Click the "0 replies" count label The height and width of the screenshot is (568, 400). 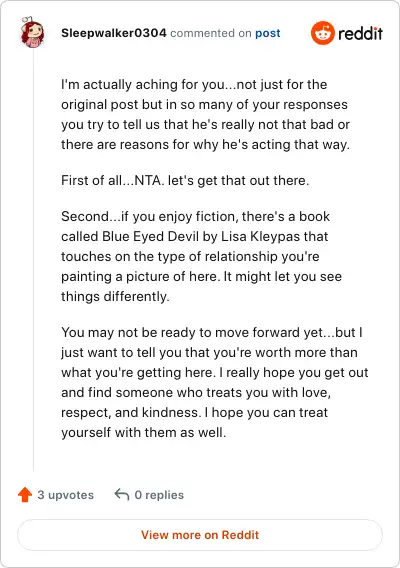159,495
